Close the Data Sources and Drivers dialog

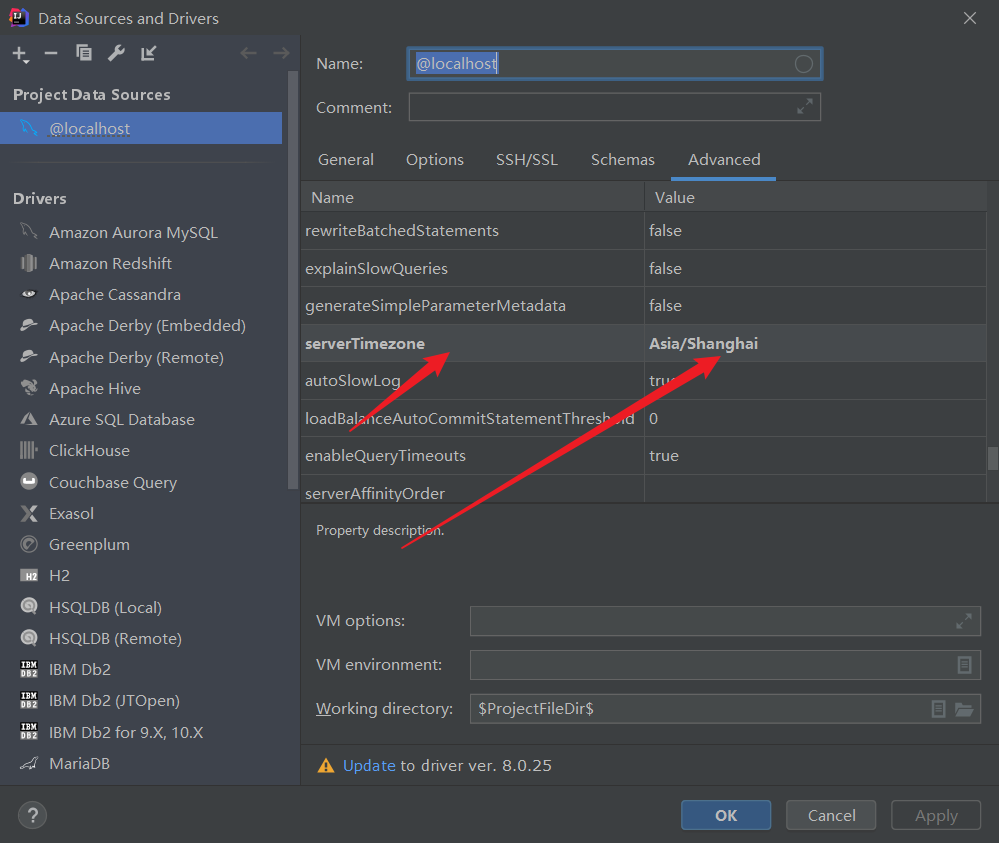970,18
